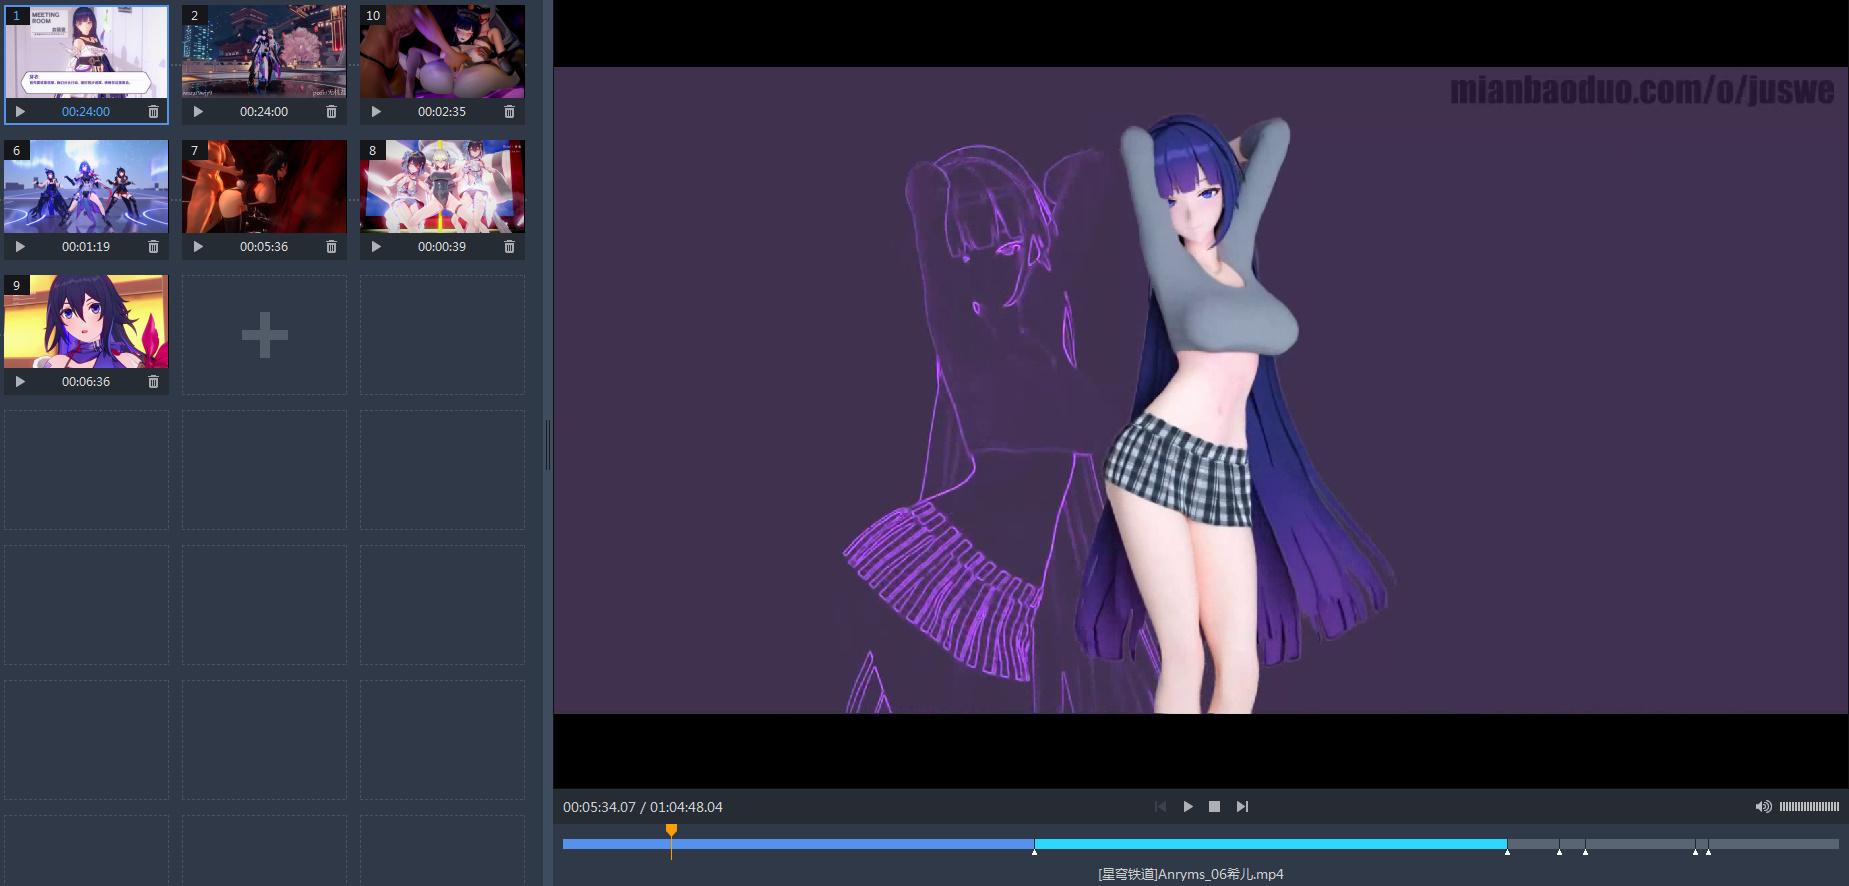Play clip 7 (00:05:36)
This screenshot has height=886, width=1849.
click(198, 247)
